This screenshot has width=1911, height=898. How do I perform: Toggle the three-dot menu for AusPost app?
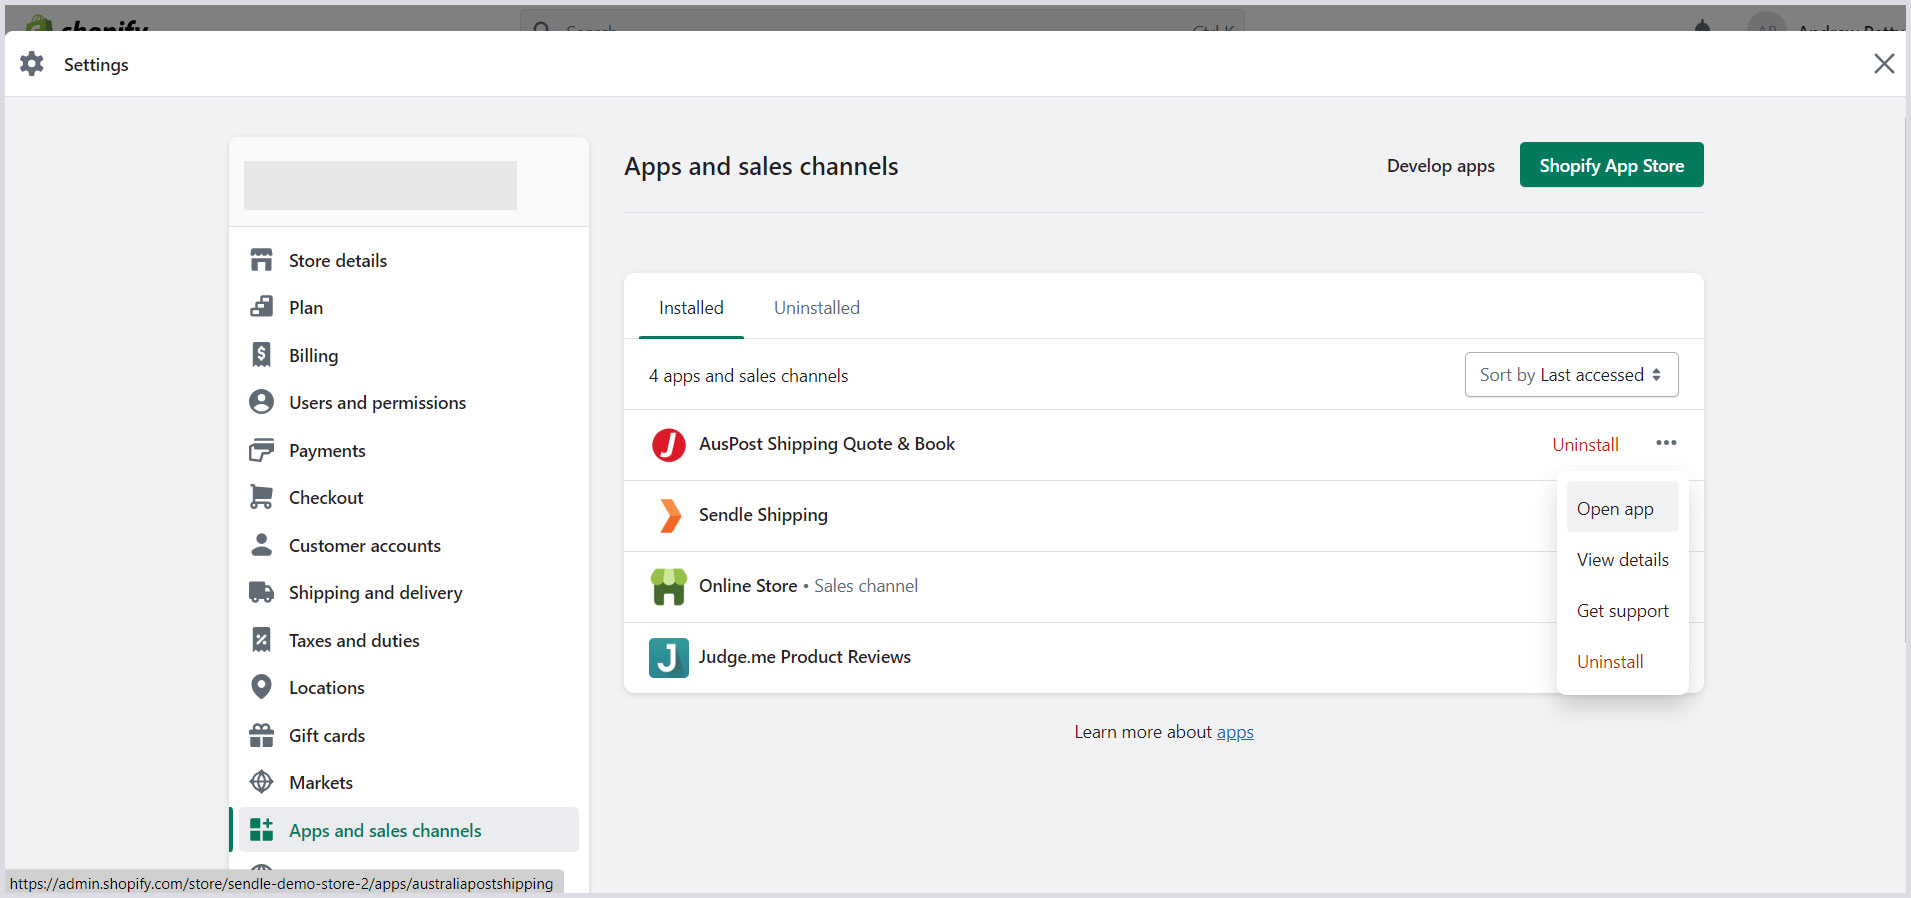tap(1665, 443)
